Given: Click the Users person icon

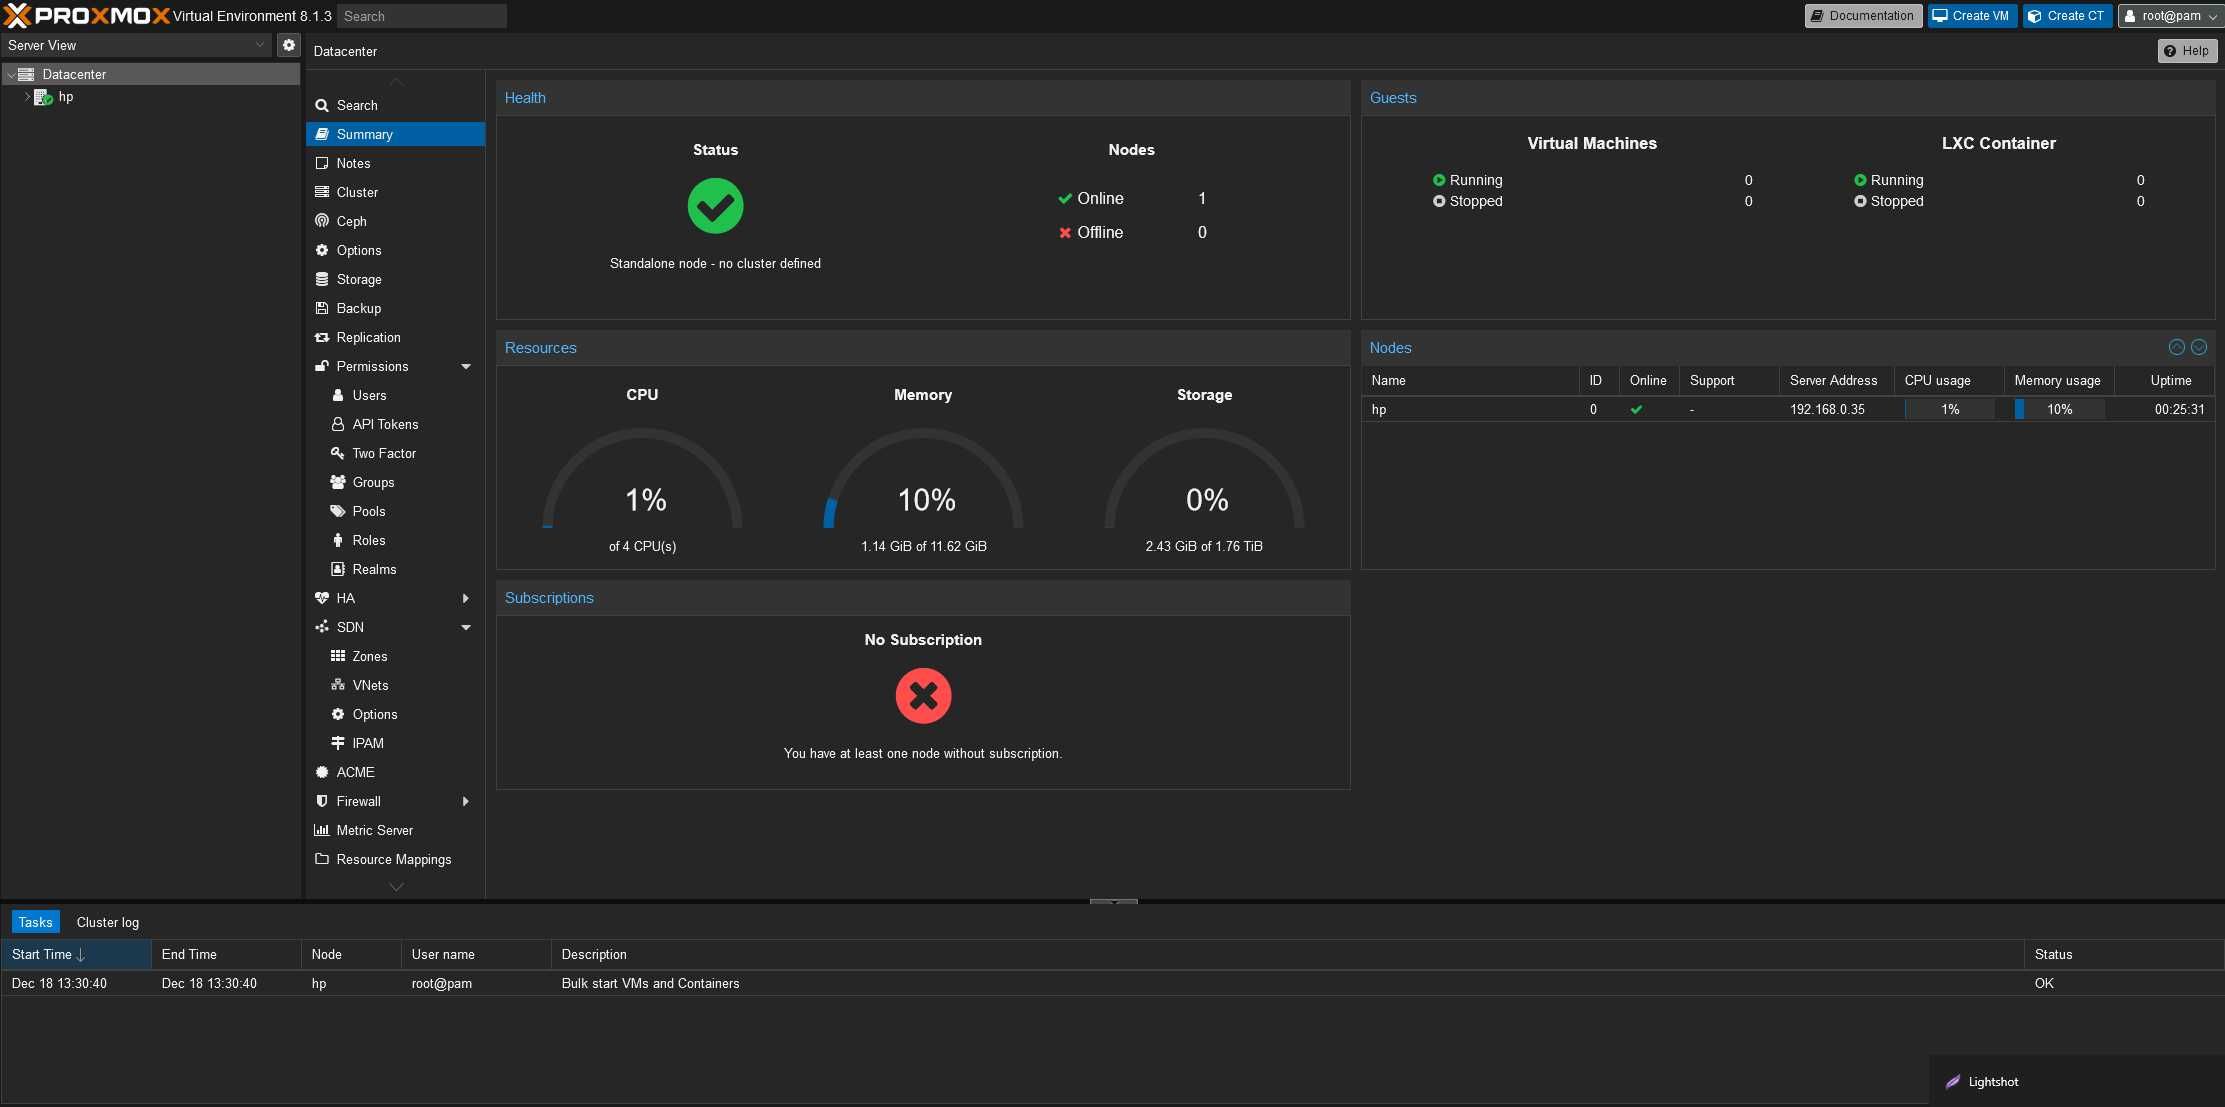Looking at the screenshot, I should click(338, 395).
